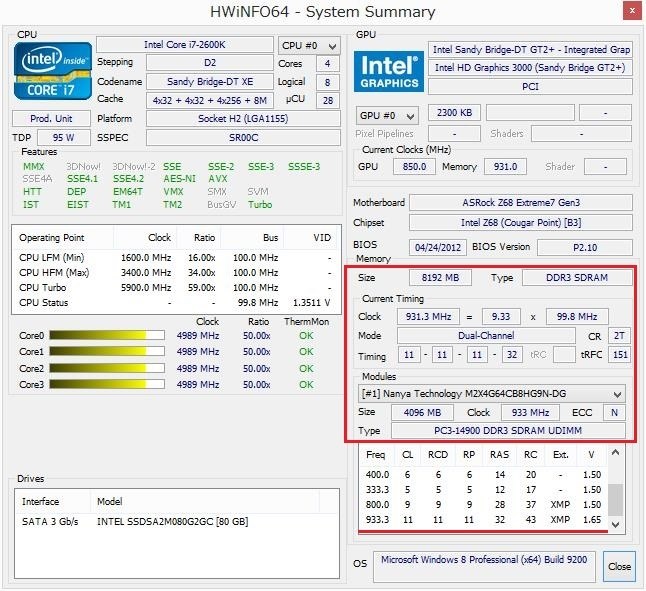The image size is (646, 591).
Task: Click the Cache 4x32 + 4x32 field
Action: 210,100
